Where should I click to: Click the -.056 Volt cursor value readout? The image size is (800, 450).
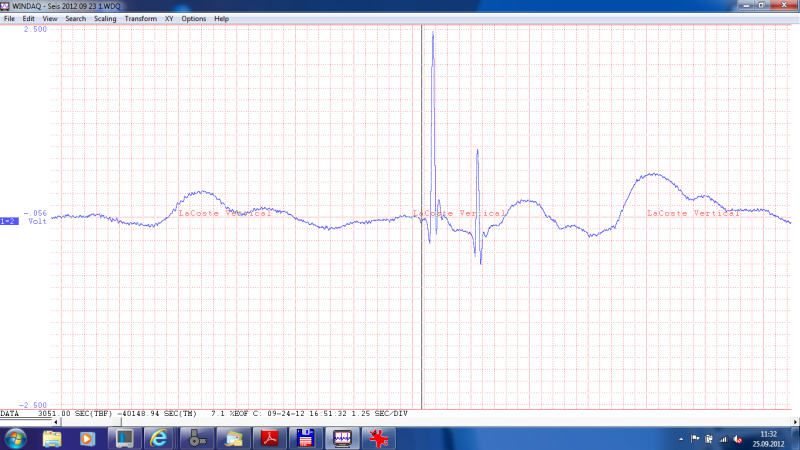tap(35, 217)
